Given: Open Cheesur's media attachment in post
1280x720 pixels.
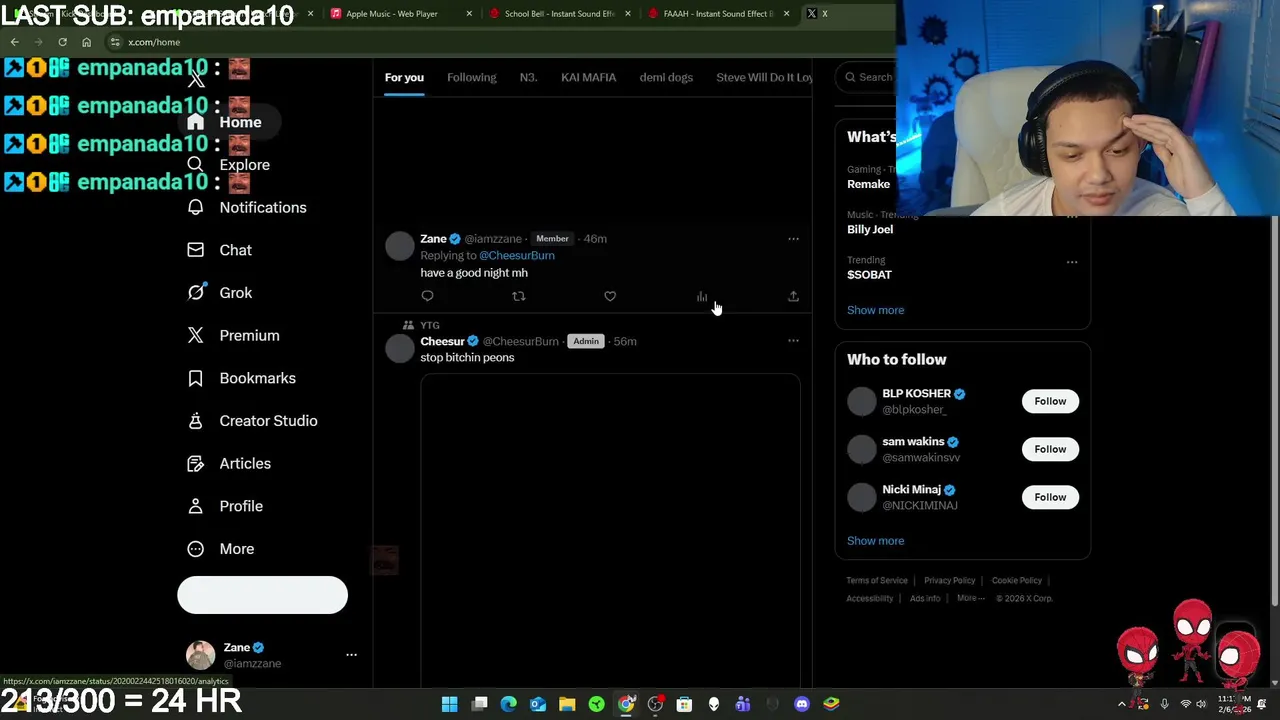Looking at the screenshot, I should point(610,530).
